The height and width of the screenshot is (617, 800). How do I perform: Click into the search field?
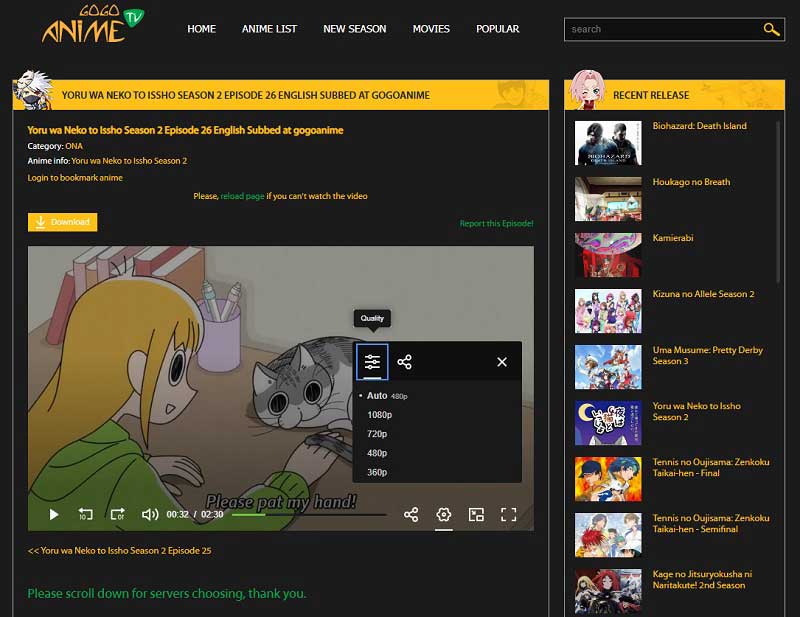click(x=663, y=29)
